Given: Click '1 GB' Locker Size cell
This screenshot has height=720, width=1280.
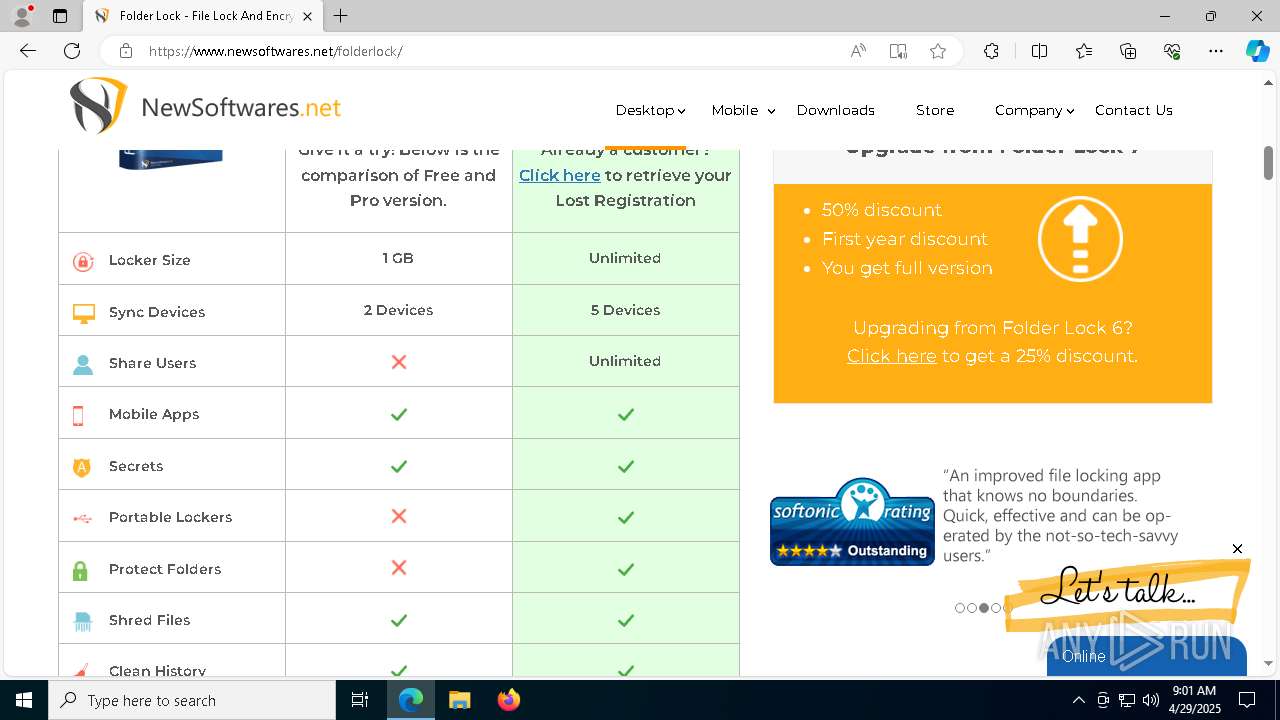Looking at the screenshot, I should (x=398, y=258).
